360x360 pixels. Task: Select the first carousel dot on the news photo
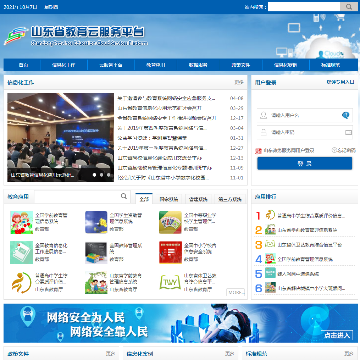pos(94,174)
